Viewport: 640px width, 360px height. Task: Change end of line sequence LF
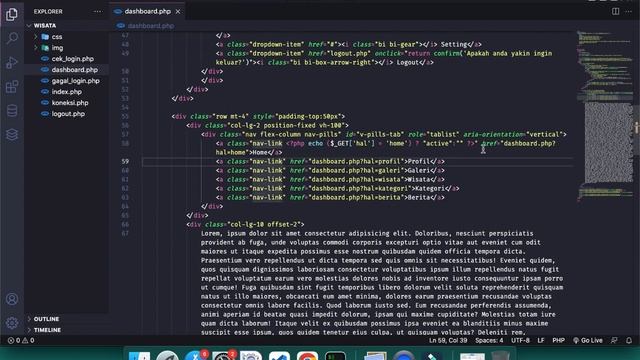(541, 340)
